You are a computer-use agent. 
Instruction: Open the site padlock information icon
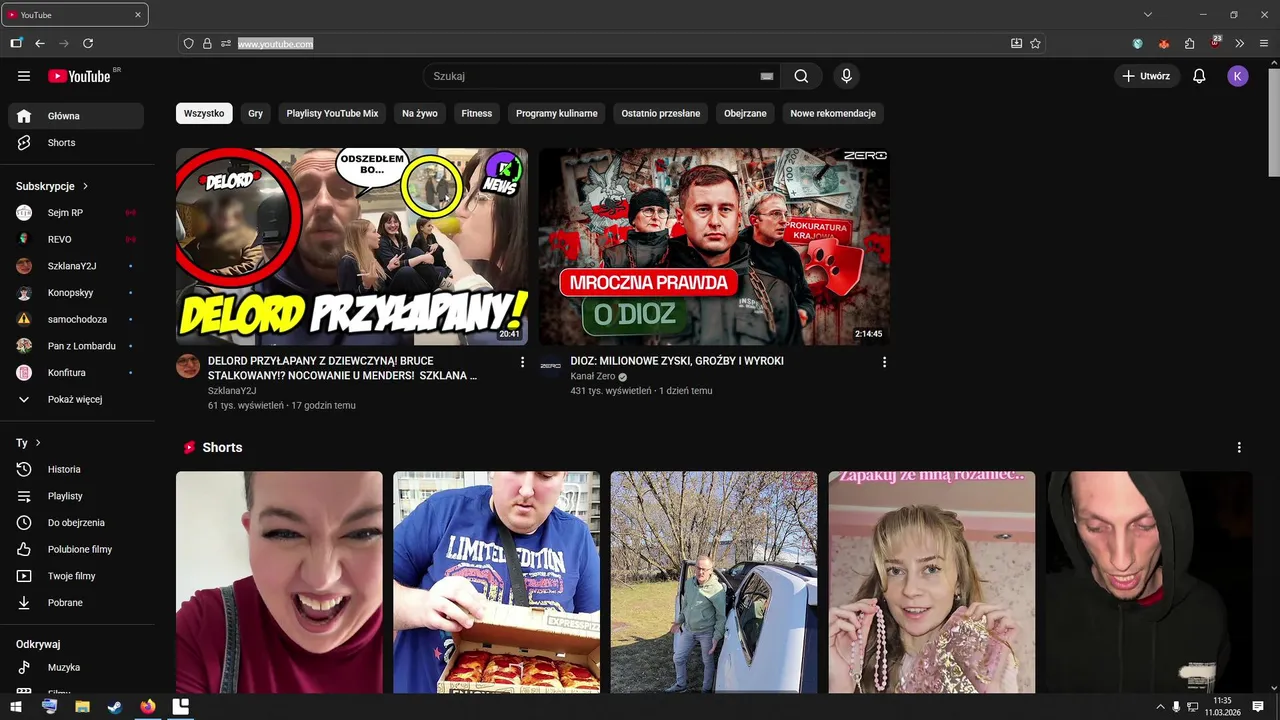pos(207,44)
